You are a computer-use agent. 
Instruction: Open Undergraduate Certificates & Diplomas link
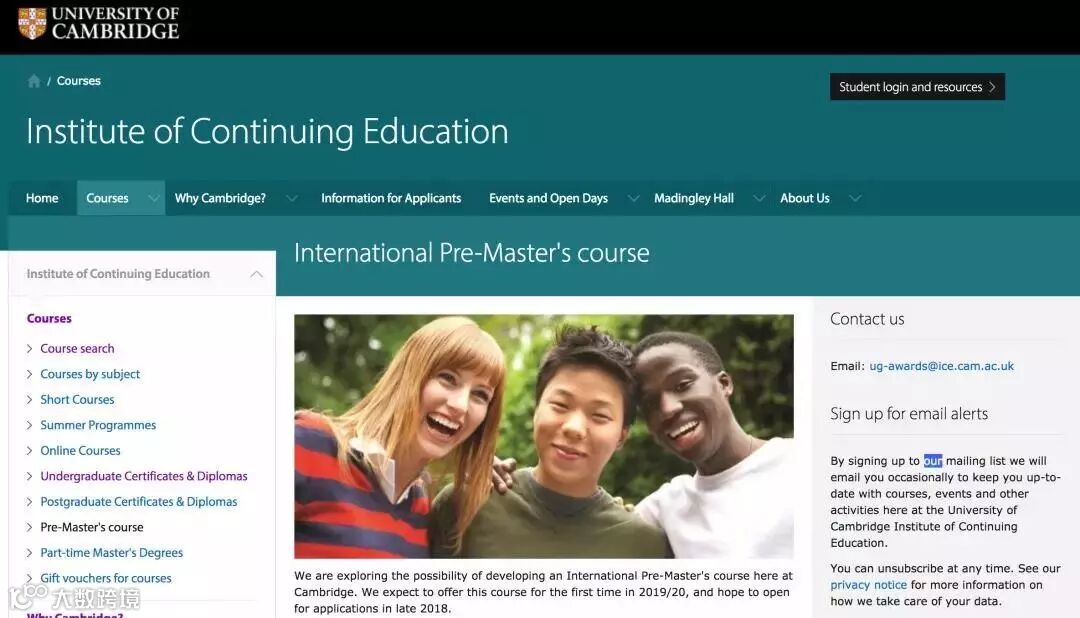tap(143, 476)
